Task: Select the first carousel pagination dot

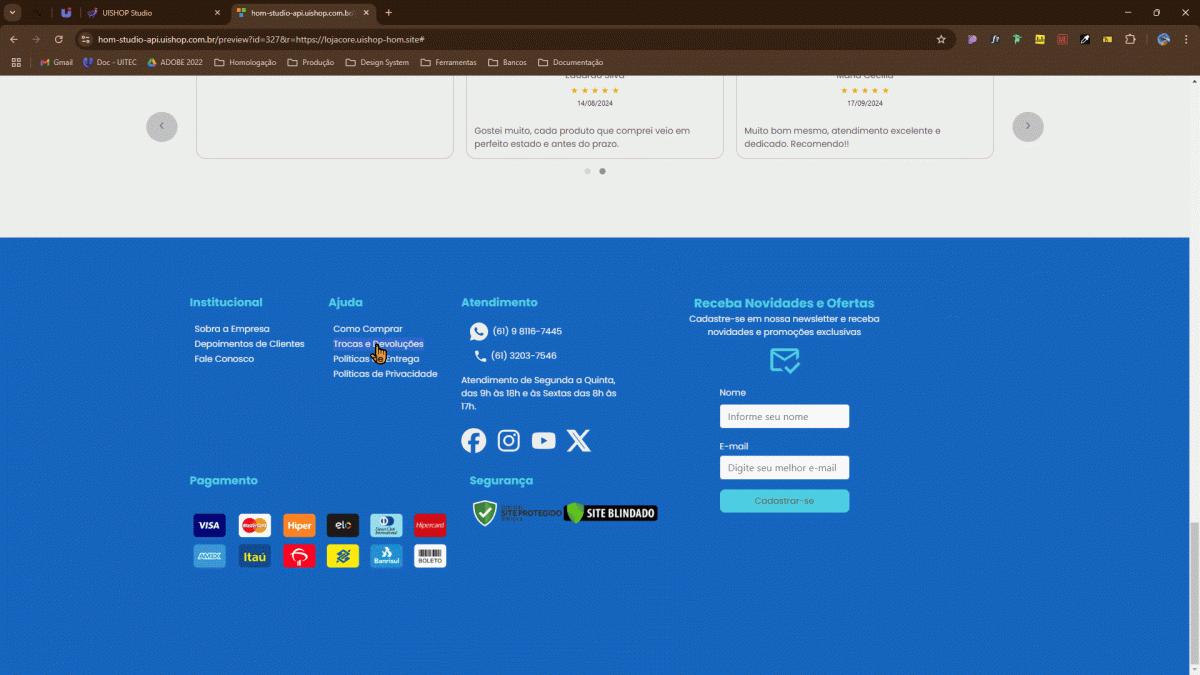Action: [587, 171]
